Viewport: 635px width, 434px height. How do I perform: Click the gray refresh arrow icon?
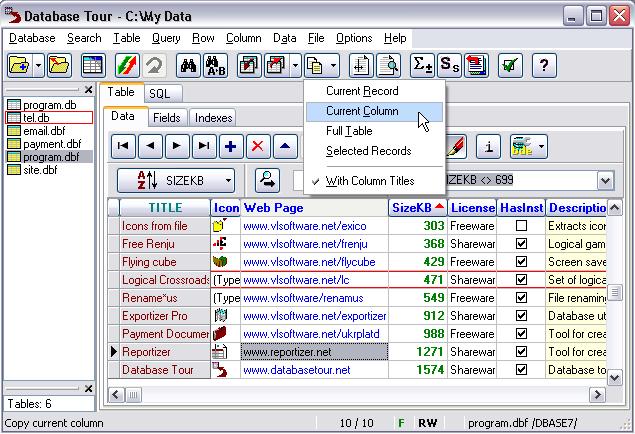coord(153,65)
